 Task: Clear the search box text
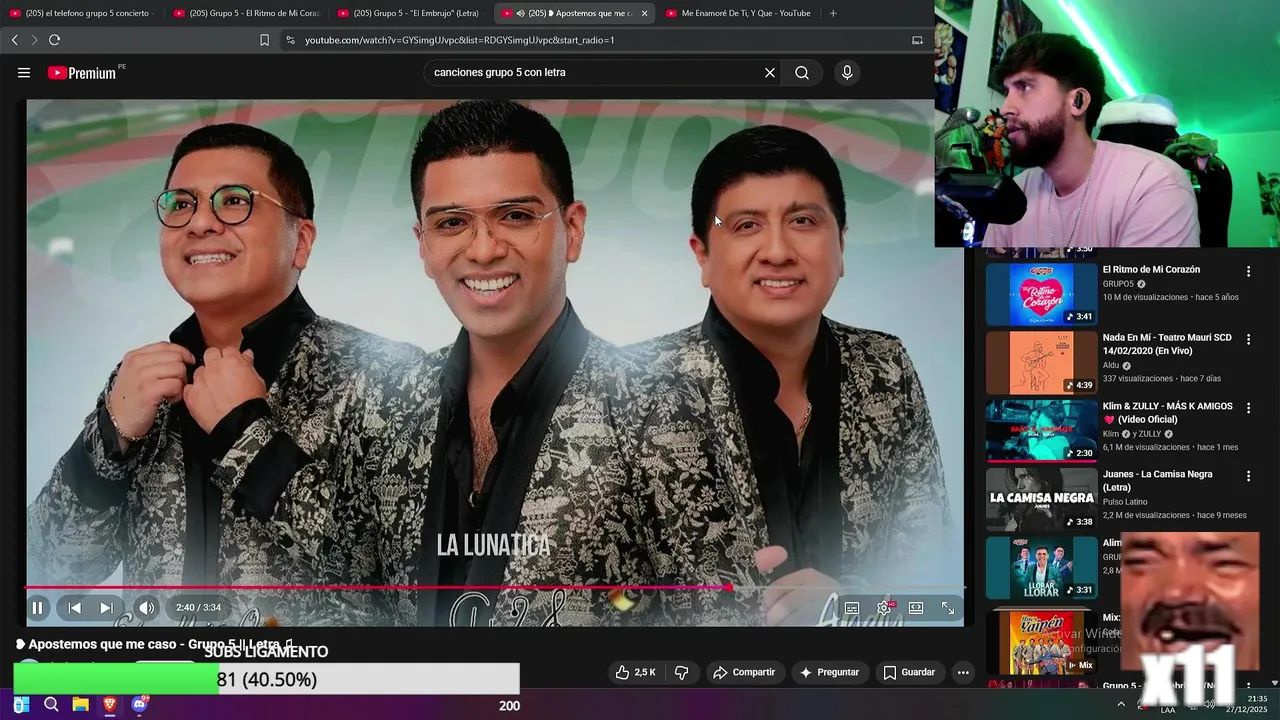coord(770,72)
